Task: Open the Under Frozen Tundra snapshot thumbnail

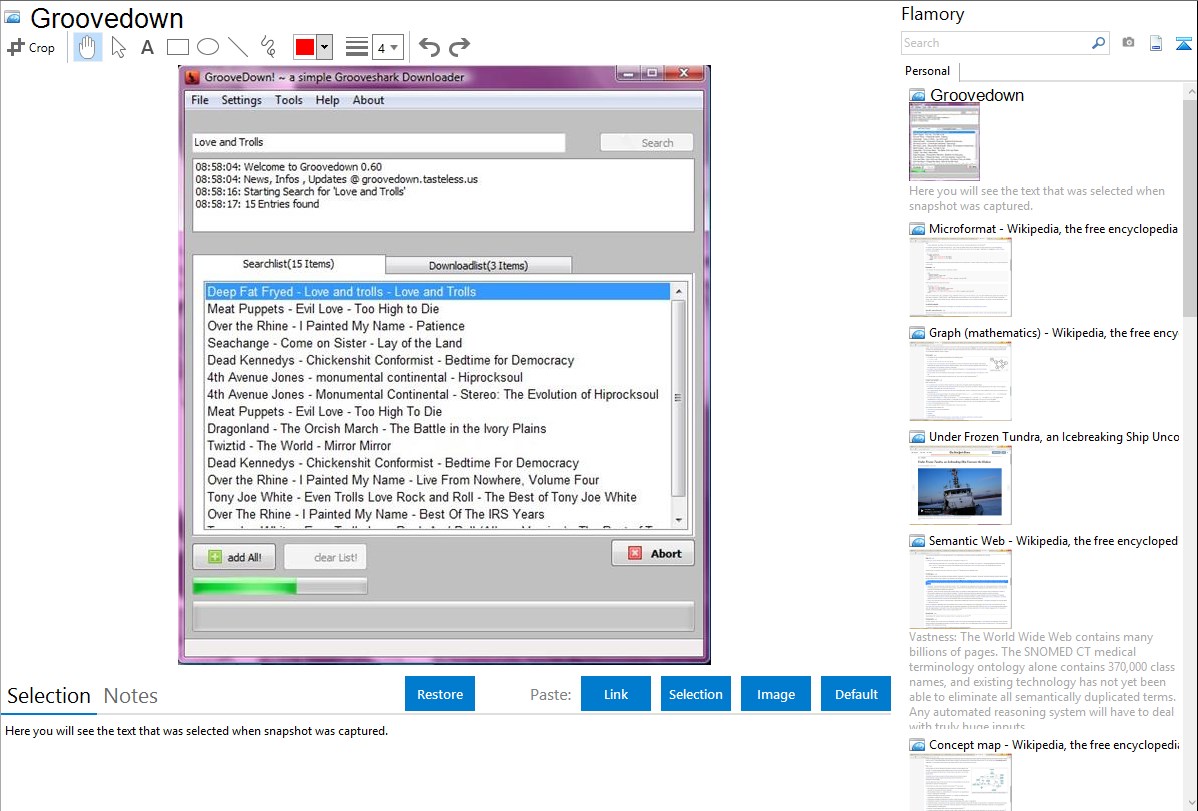Action: (960, 485)
